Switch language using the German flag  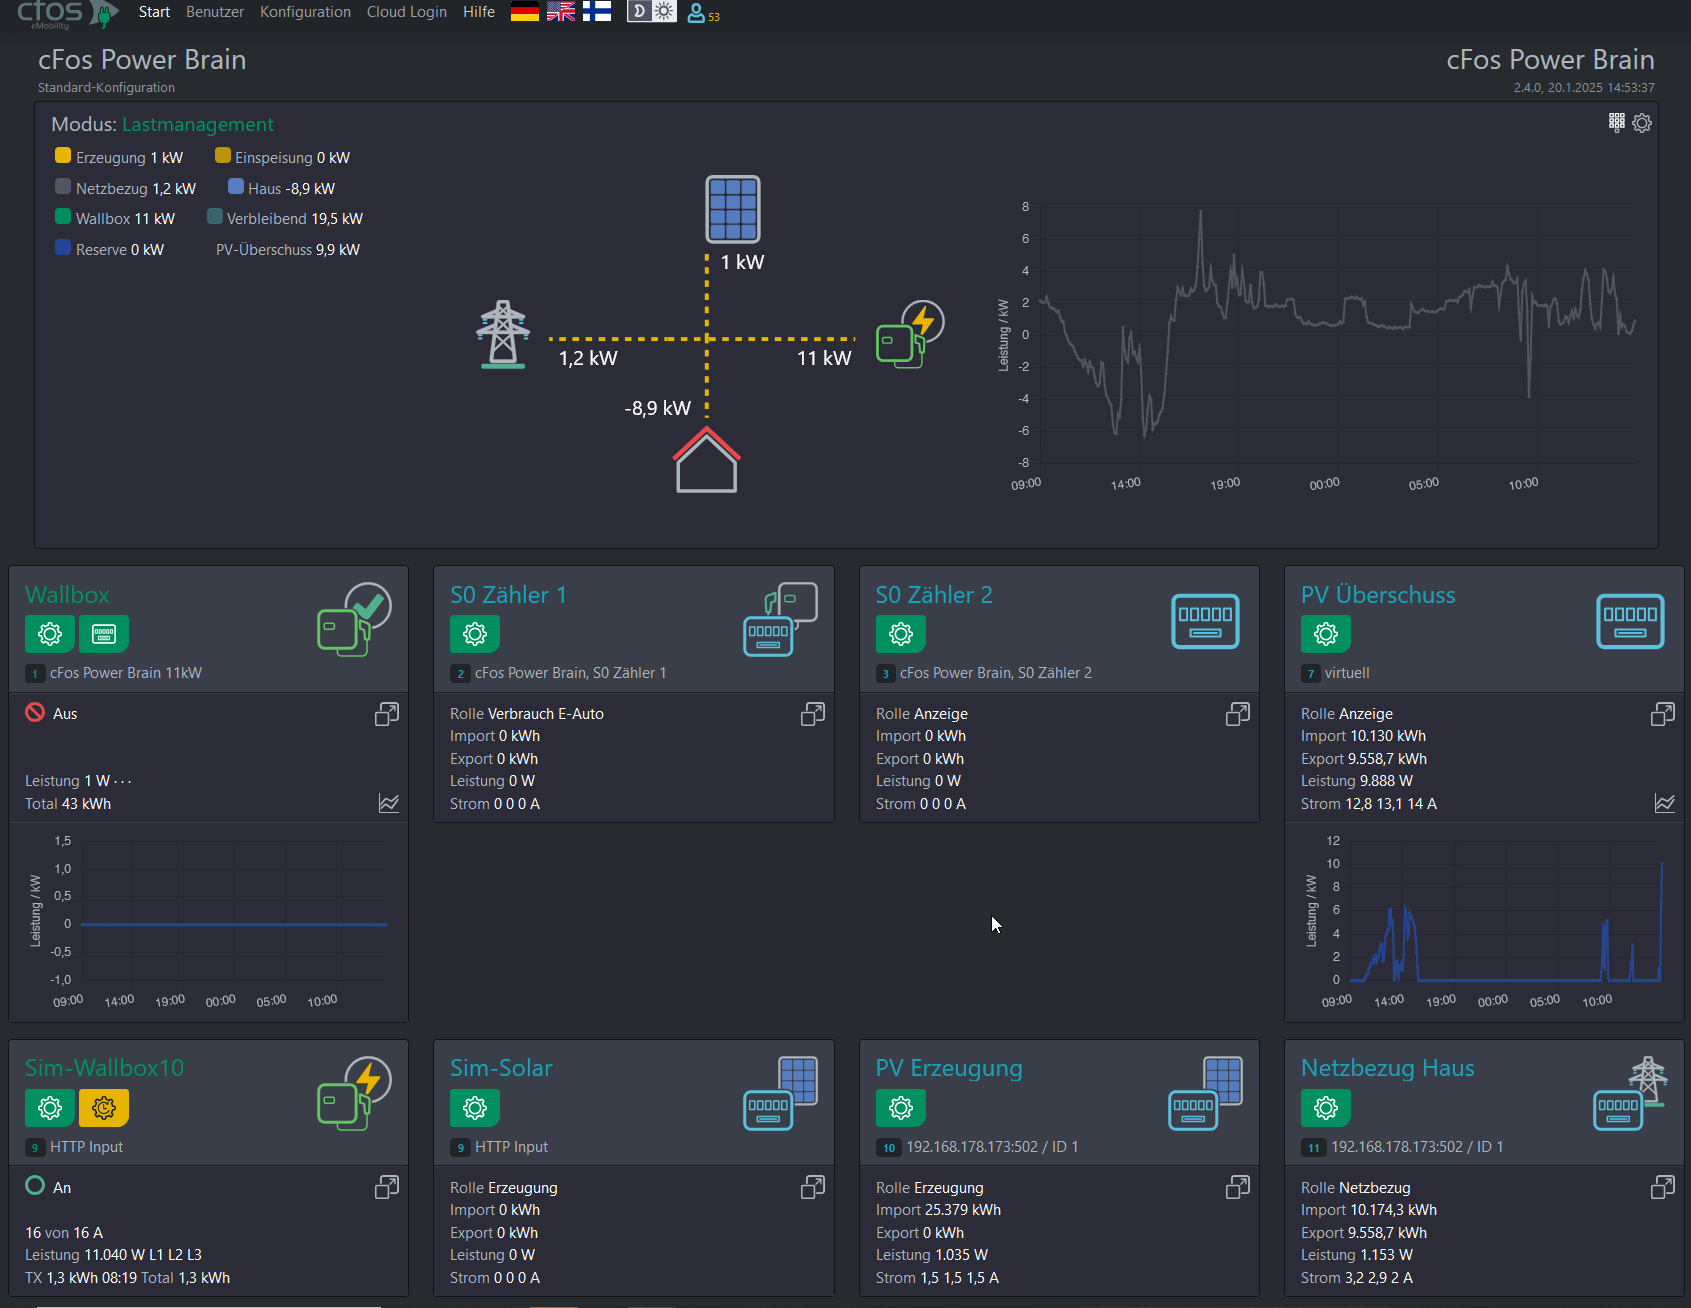click(525, 12)
